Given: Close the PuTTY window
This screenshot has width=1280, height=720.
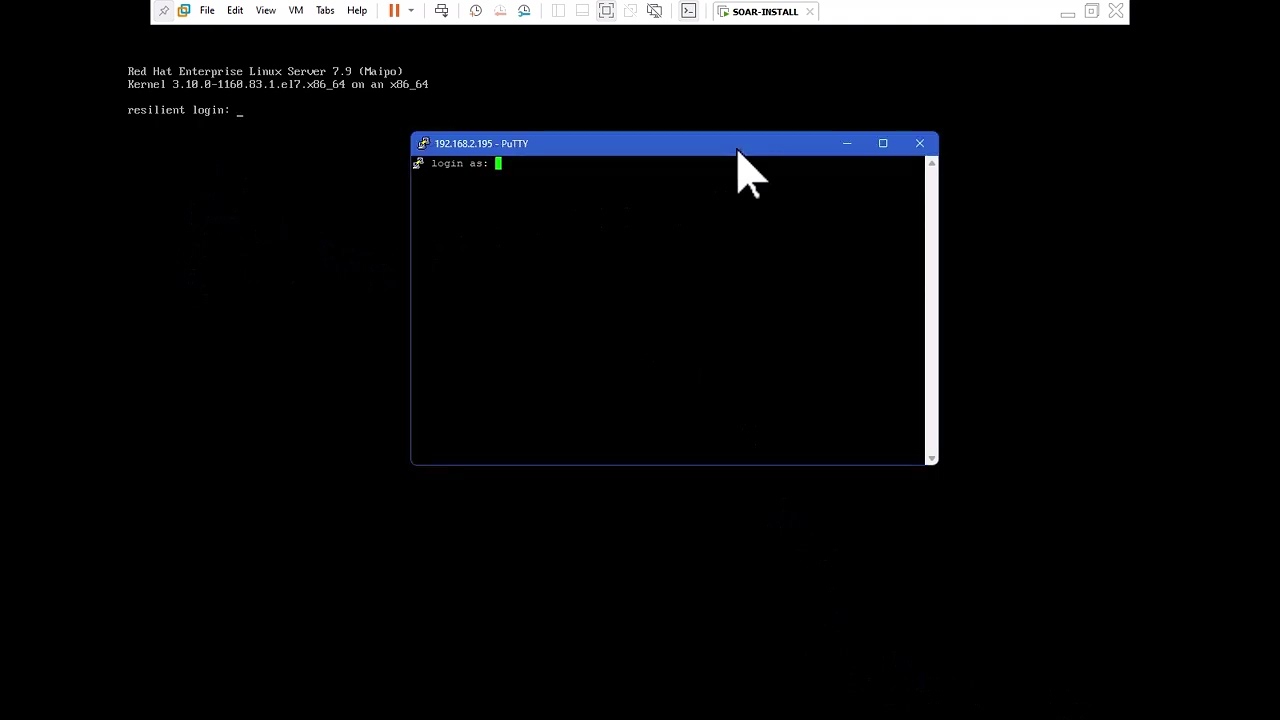Looking at the screenshot, I should (x=920, y=143).
